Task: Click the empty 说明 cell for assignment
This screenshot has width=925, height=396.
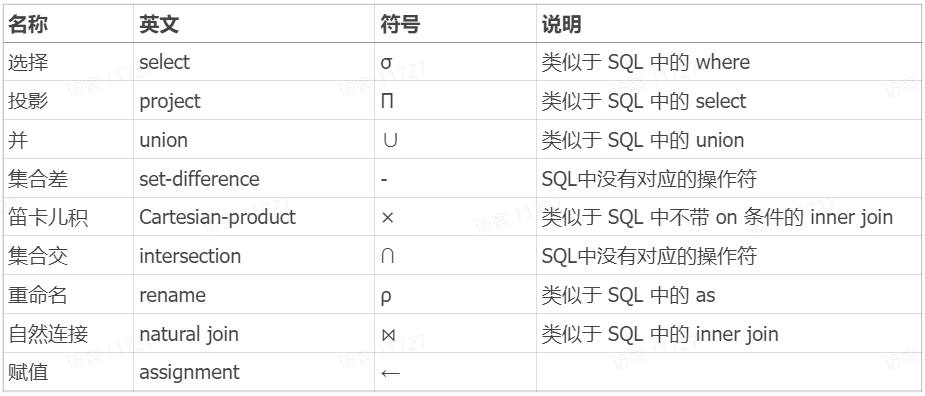Action: click(730, 372)
